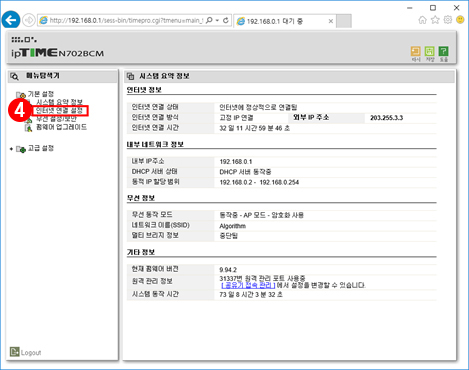Click the Logout door icon
Image resolution: width=469 pixels, height=370 pixels.
pyautogui.click(x=14, y=352)
